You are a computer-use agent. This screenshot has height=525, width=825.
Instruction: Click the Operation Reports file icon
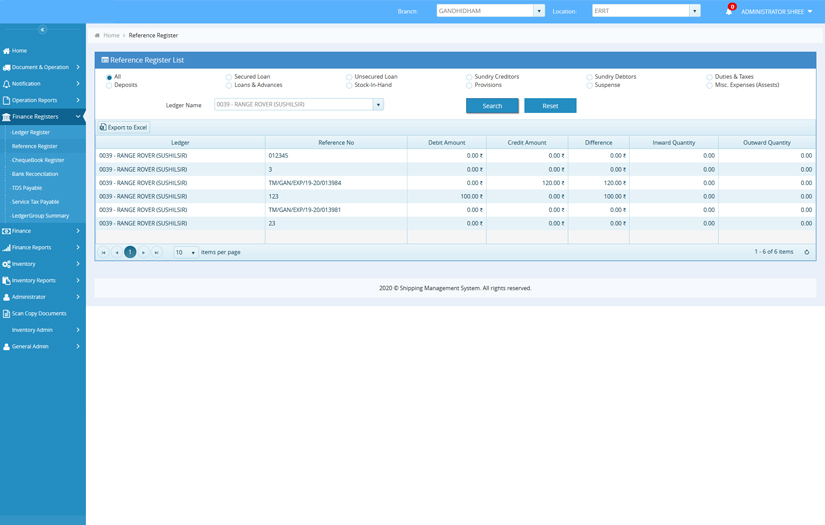[6, 100]
